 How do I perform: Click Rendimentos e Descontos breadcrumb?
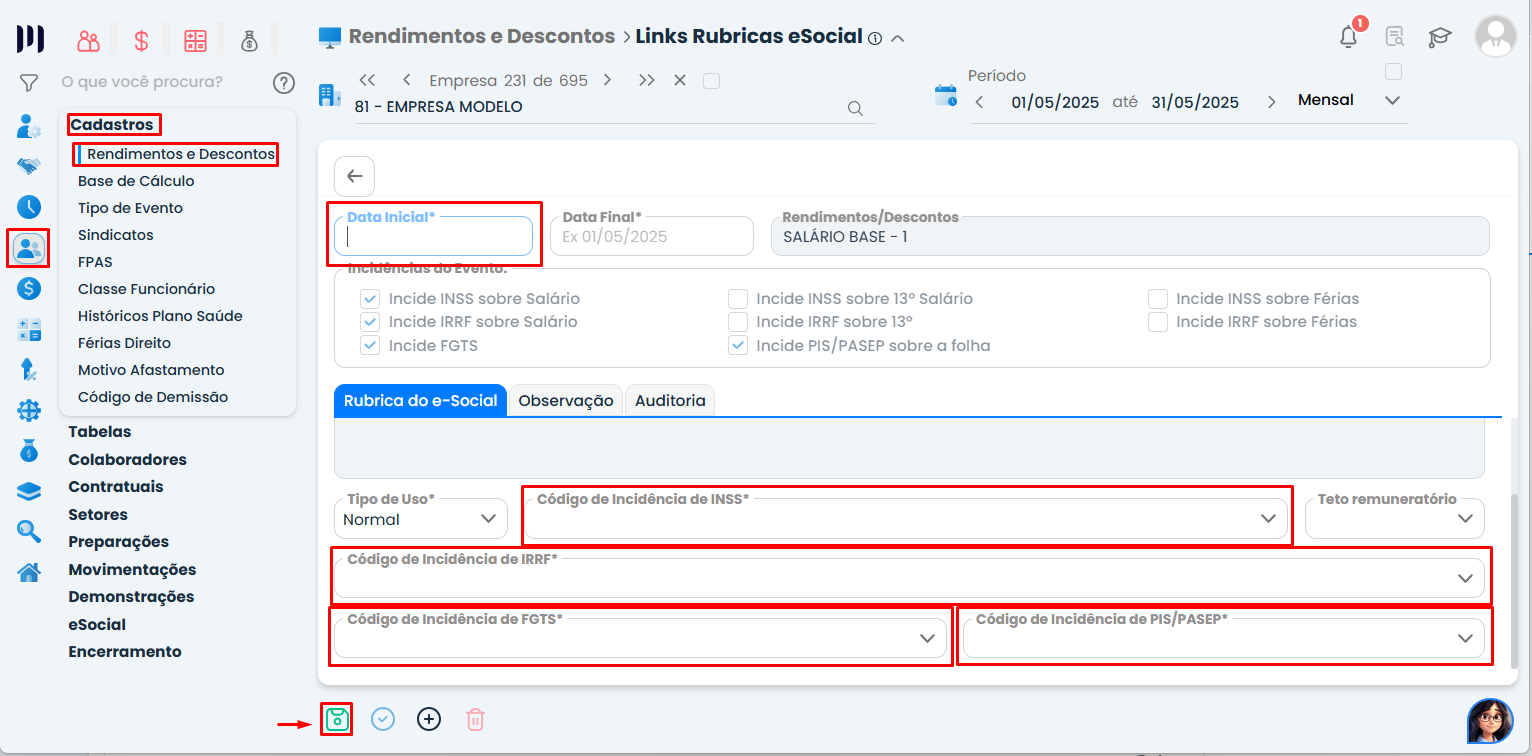point(482,37)
